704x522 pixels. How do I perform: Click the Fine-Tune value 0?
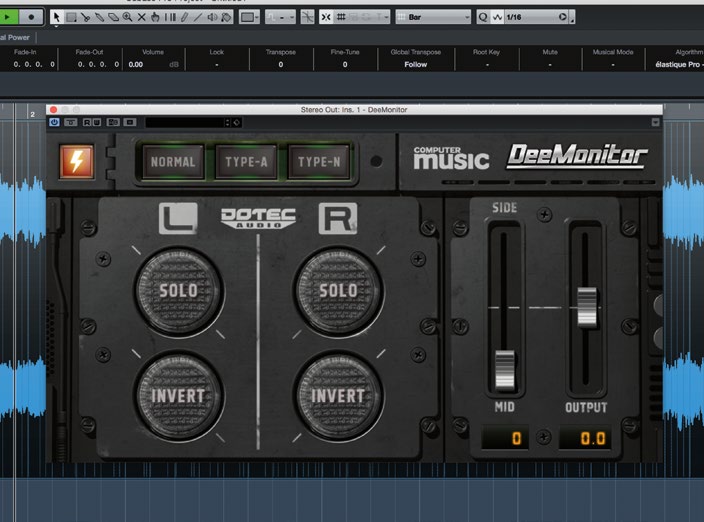pos(345,65)
